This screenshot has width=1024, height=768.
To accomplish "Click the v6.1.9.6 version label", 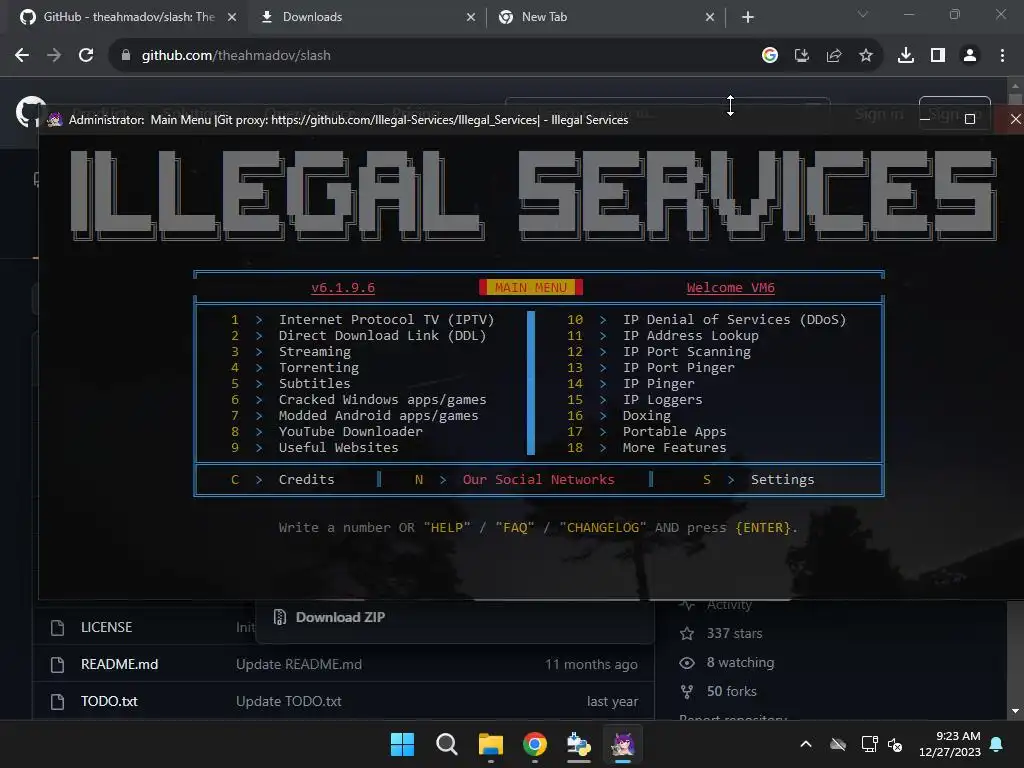I will pos(343,287).
